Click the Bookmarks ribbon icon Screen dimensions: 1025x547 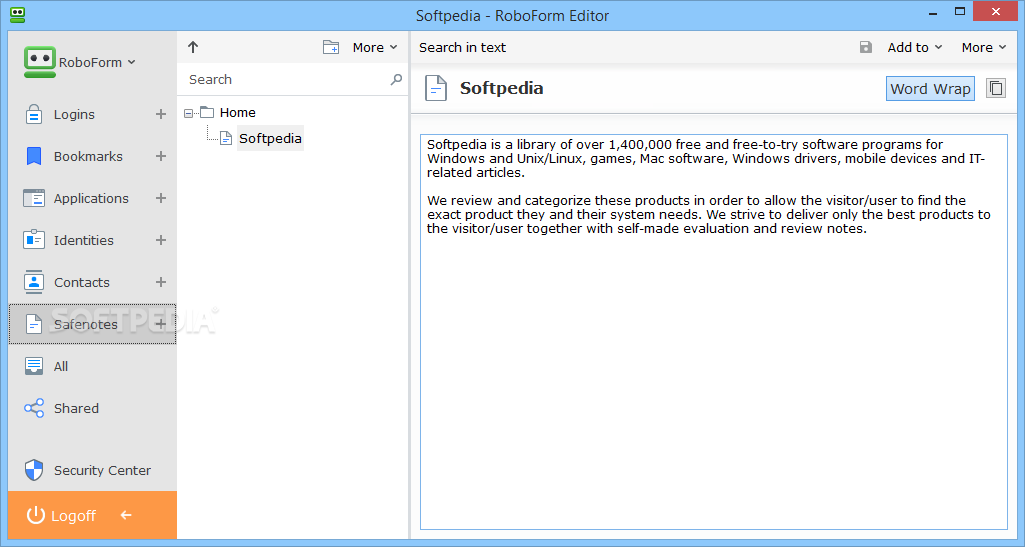(x=33, y=156)
